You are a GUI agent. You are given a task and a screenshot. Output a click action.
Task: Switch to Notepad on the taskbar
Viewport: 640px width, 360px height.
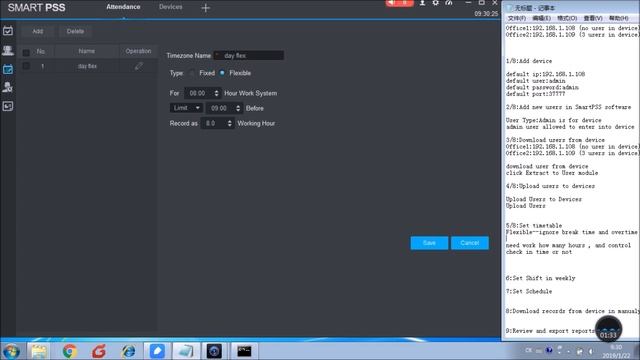pos(186,351)
